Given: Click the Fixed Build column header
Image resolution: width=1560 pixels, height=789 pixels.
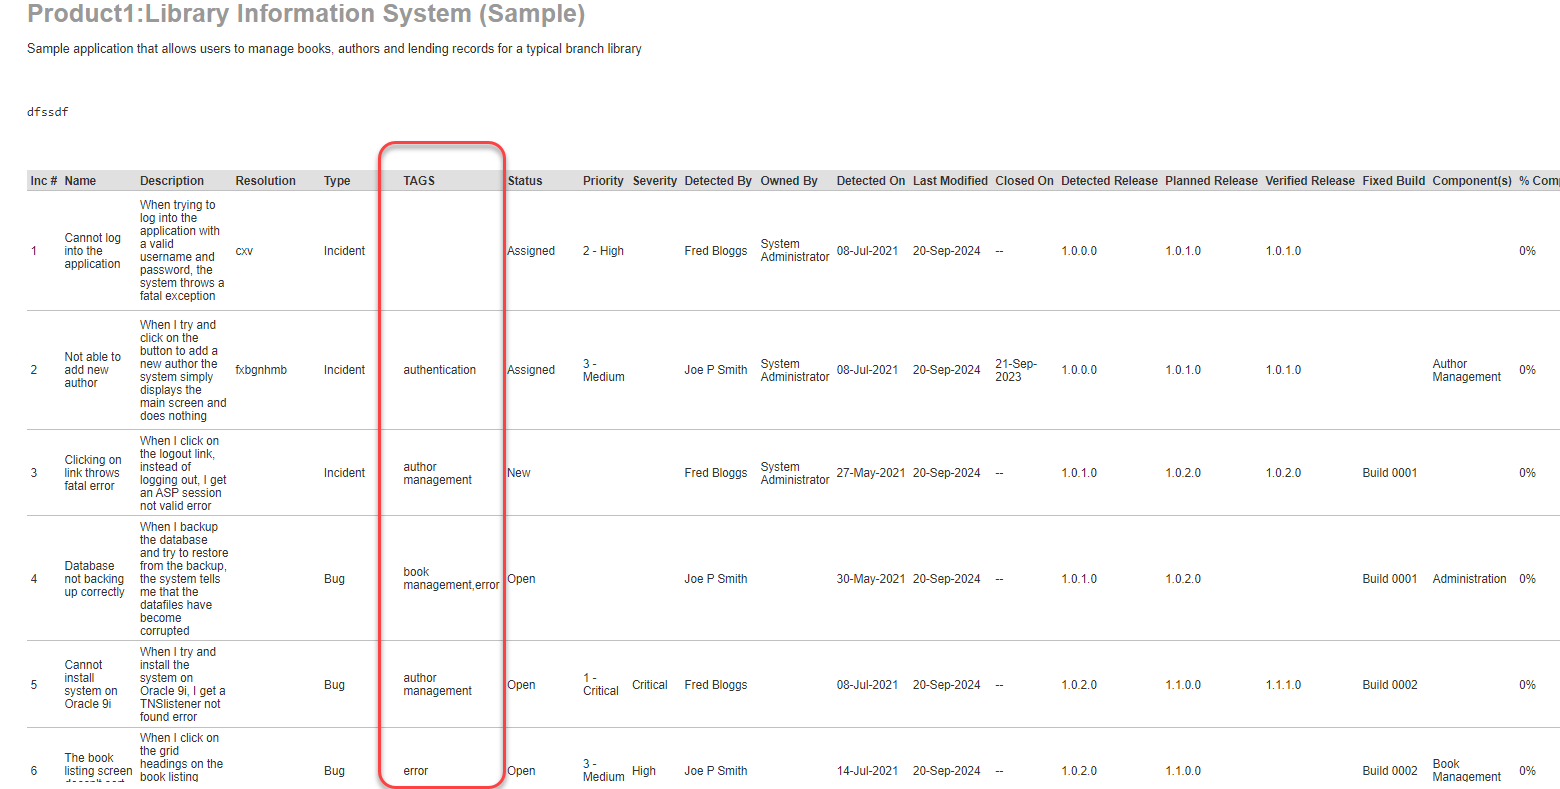Looking at the screenshot, I should click(1393, 181).
